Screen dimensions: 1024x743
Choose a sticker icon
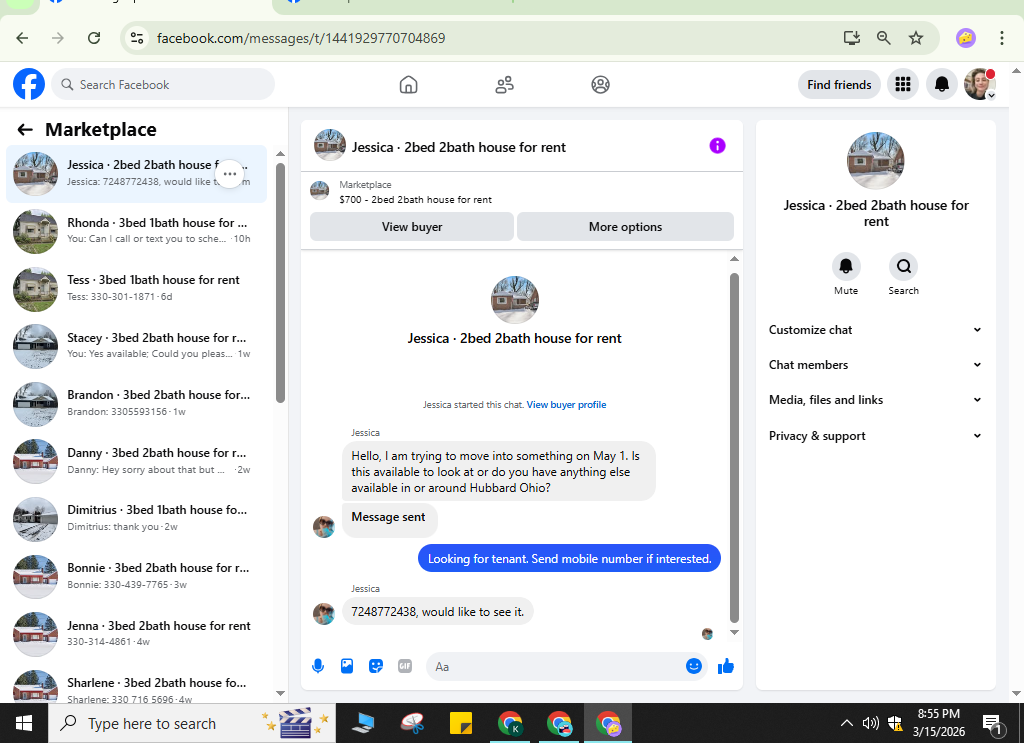[376, 666]
